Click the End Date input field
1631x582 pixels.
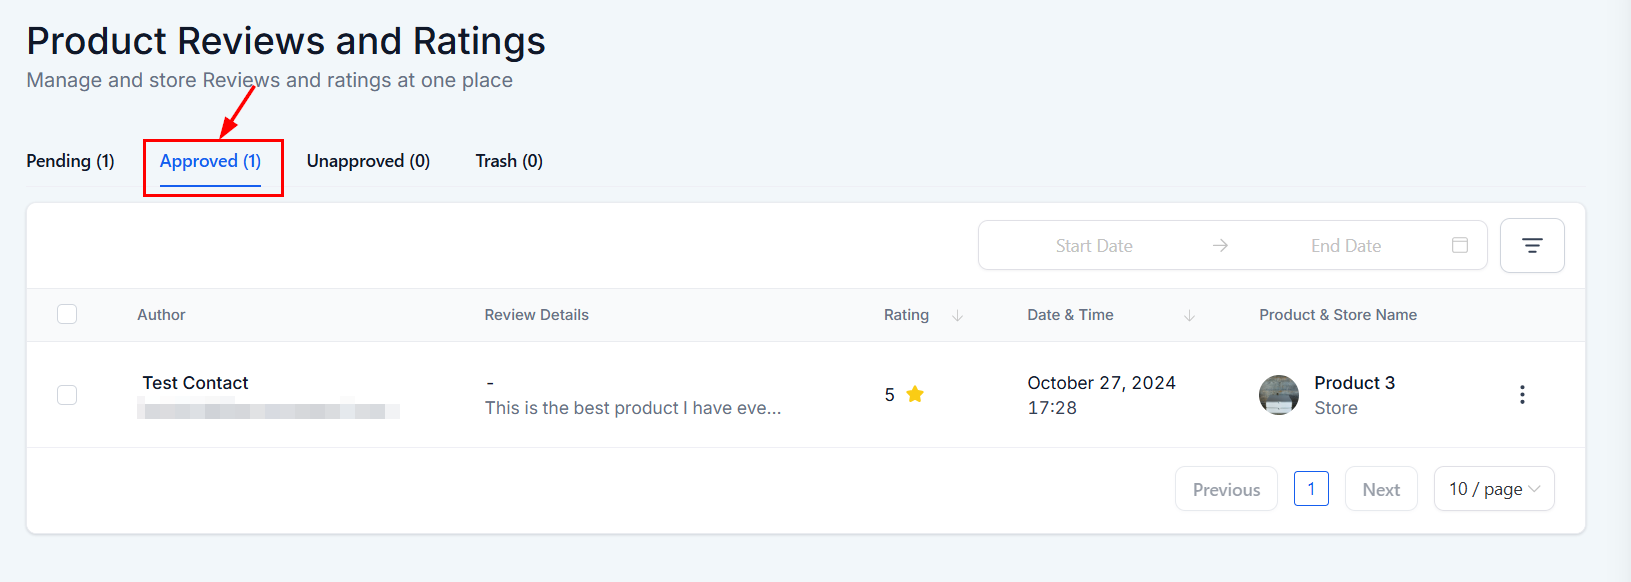click(x=1346, y=246)
